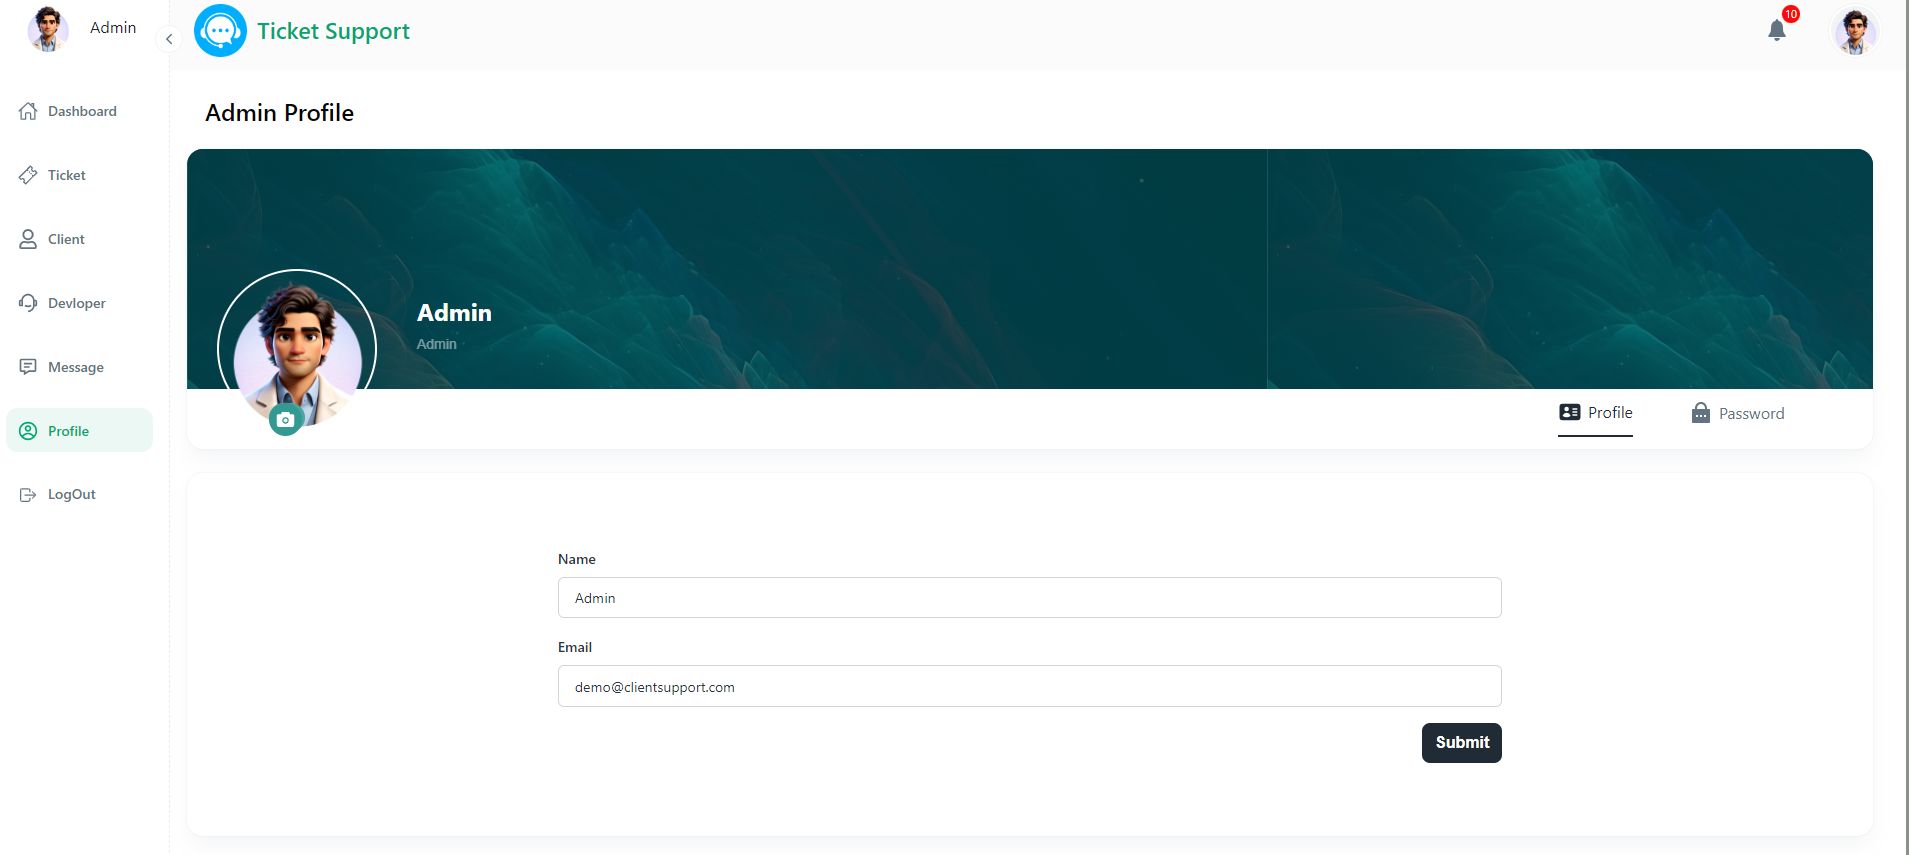This screenshot has height=855, width=1909.
Task: Click the small admin avatar in sidebar header
Action: coord(48,29)
